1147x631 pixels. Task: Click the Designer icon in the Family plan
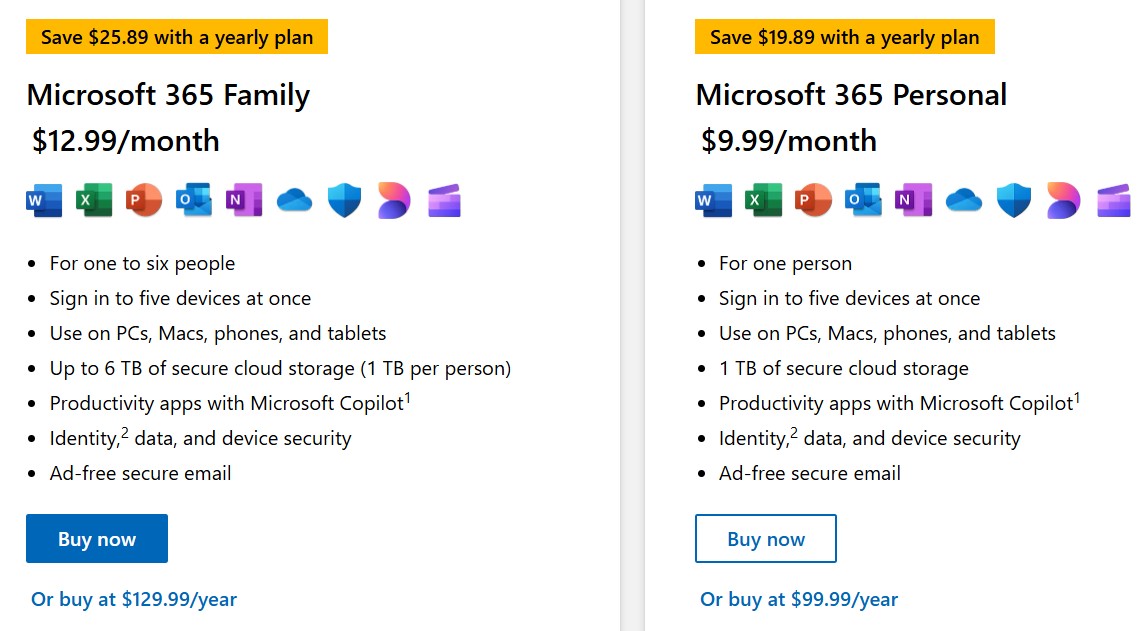[x=394, y=200]
